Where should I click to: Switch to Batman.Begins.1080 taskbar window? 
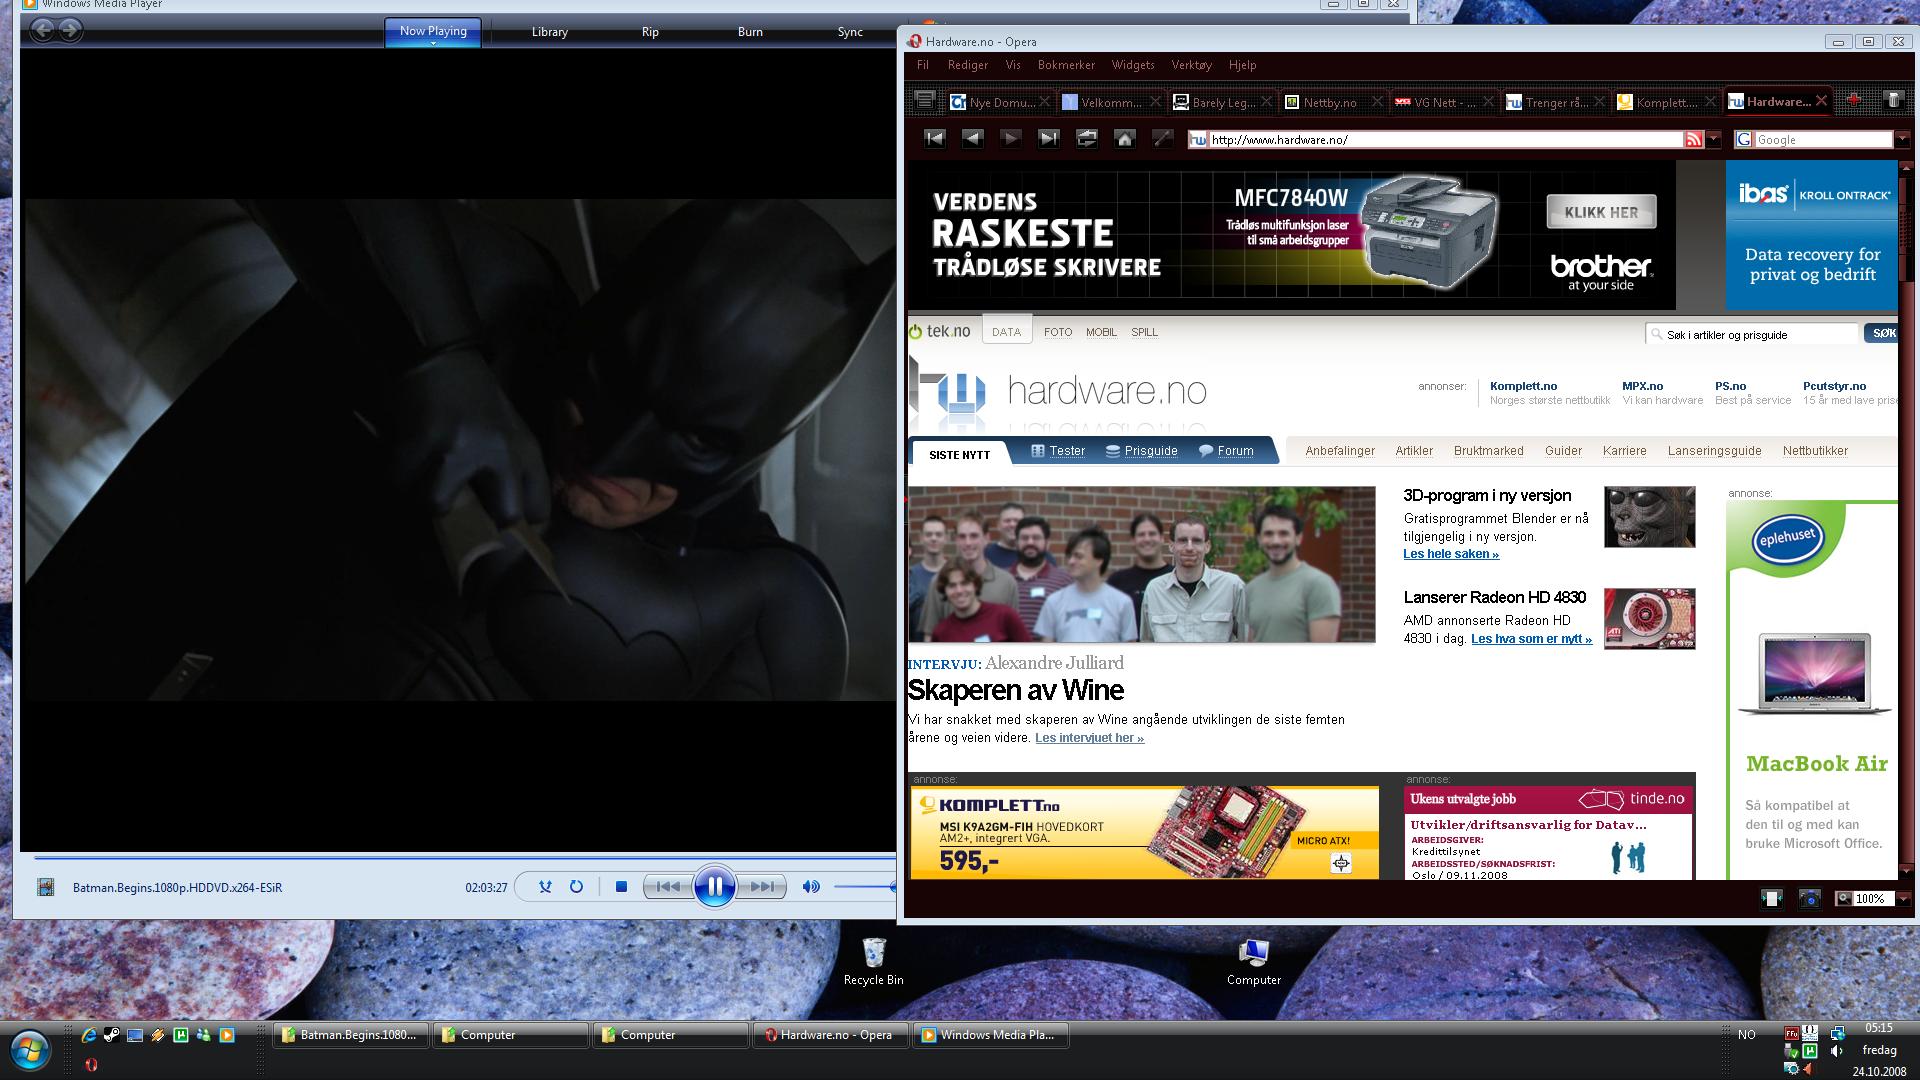(351, 1035)
